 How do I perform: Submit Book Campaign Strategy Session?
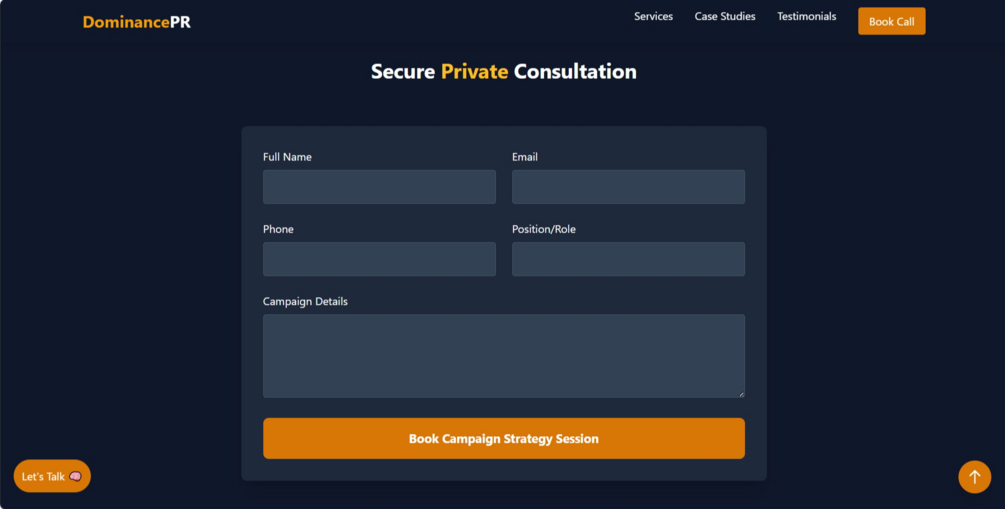(x=503, y=438)
